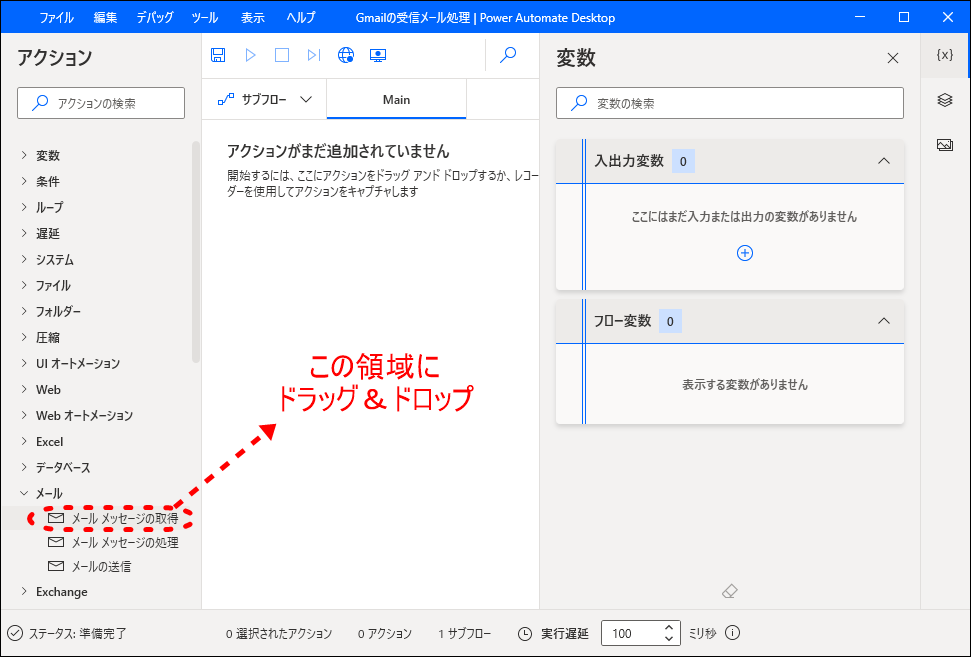Image resolution: width=971 pixels, height=657 pixels.
Task: Select the メール メッセージの処理 action
Action: coord(125,542)
